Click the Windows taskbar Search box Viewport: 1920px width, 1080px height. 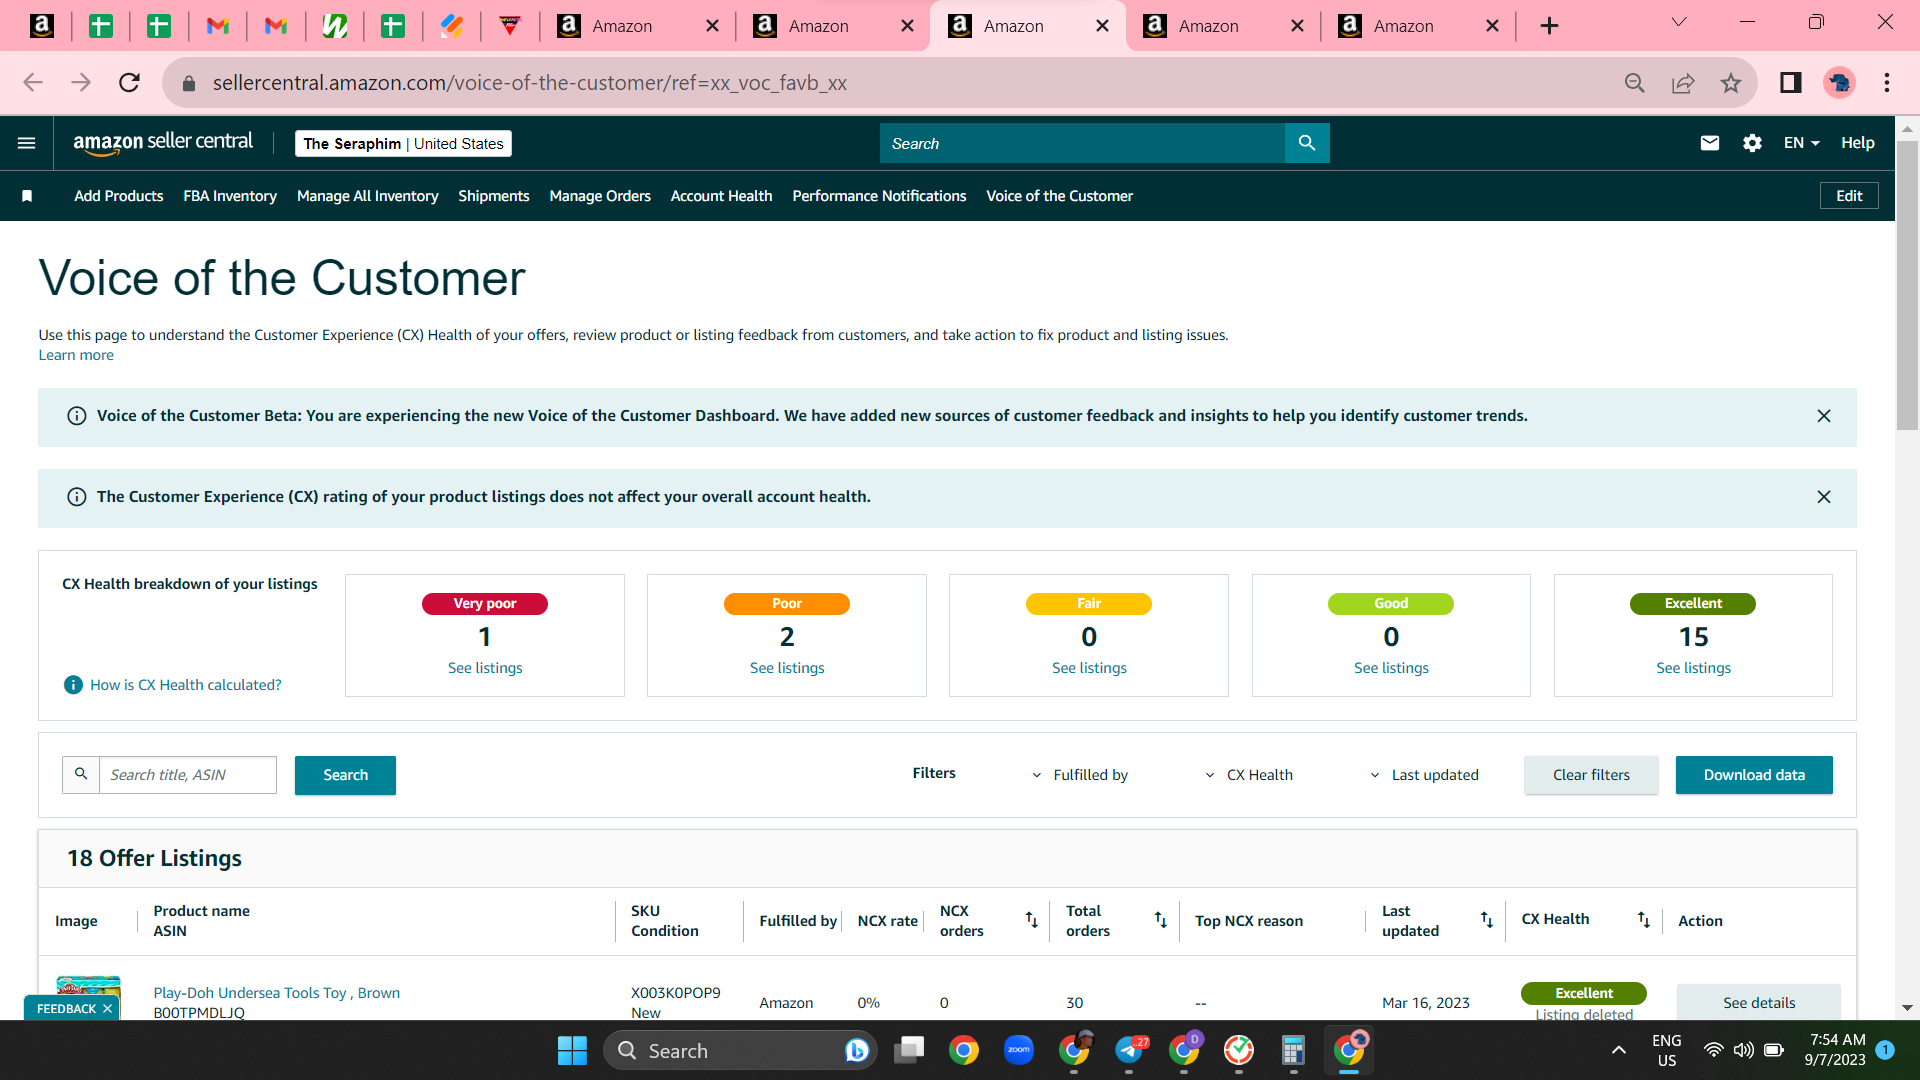(x=740, y=1050)
